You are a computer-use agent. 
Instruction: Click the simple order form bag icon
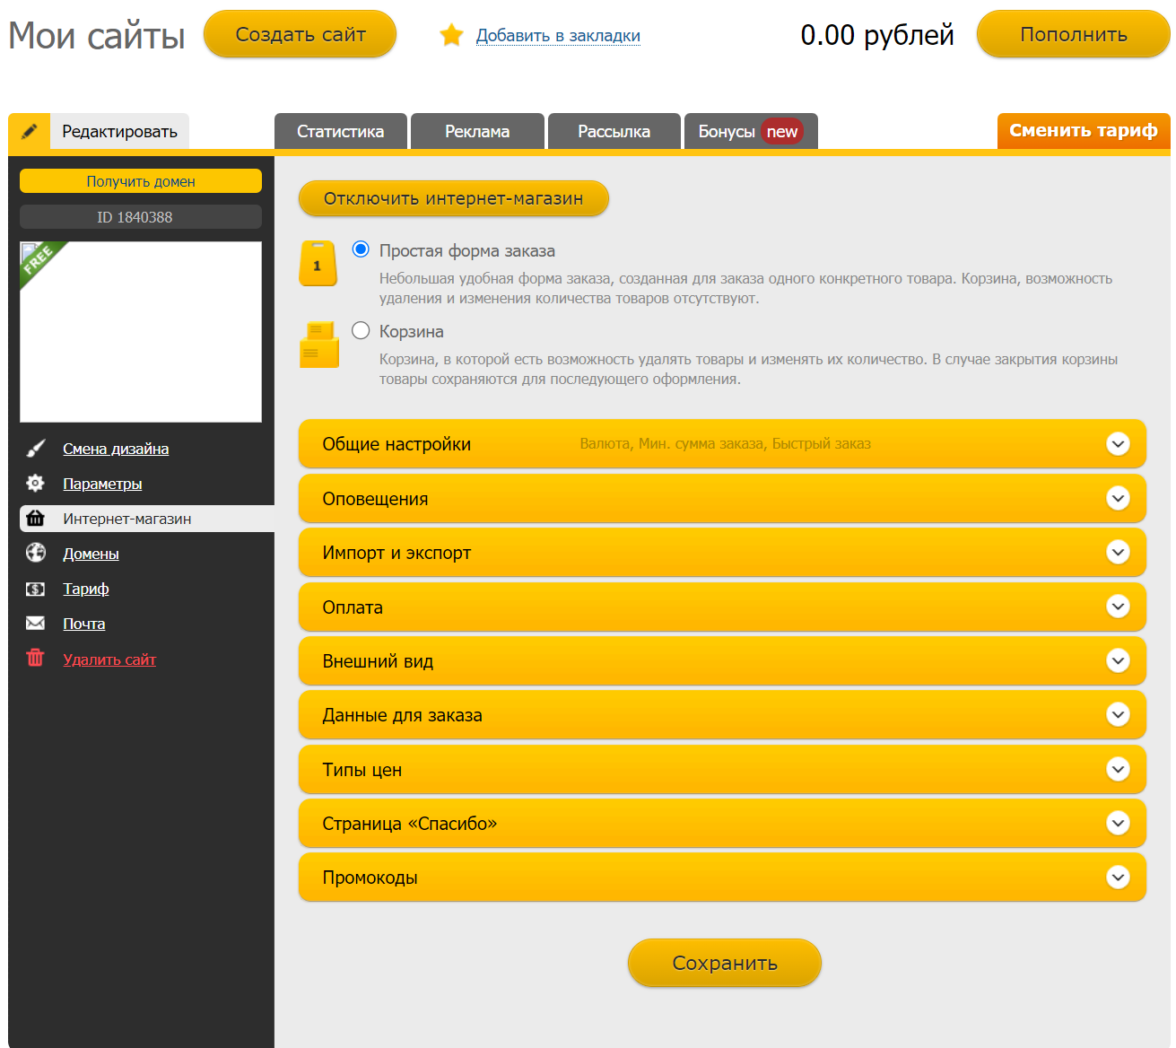pos(318,263)
